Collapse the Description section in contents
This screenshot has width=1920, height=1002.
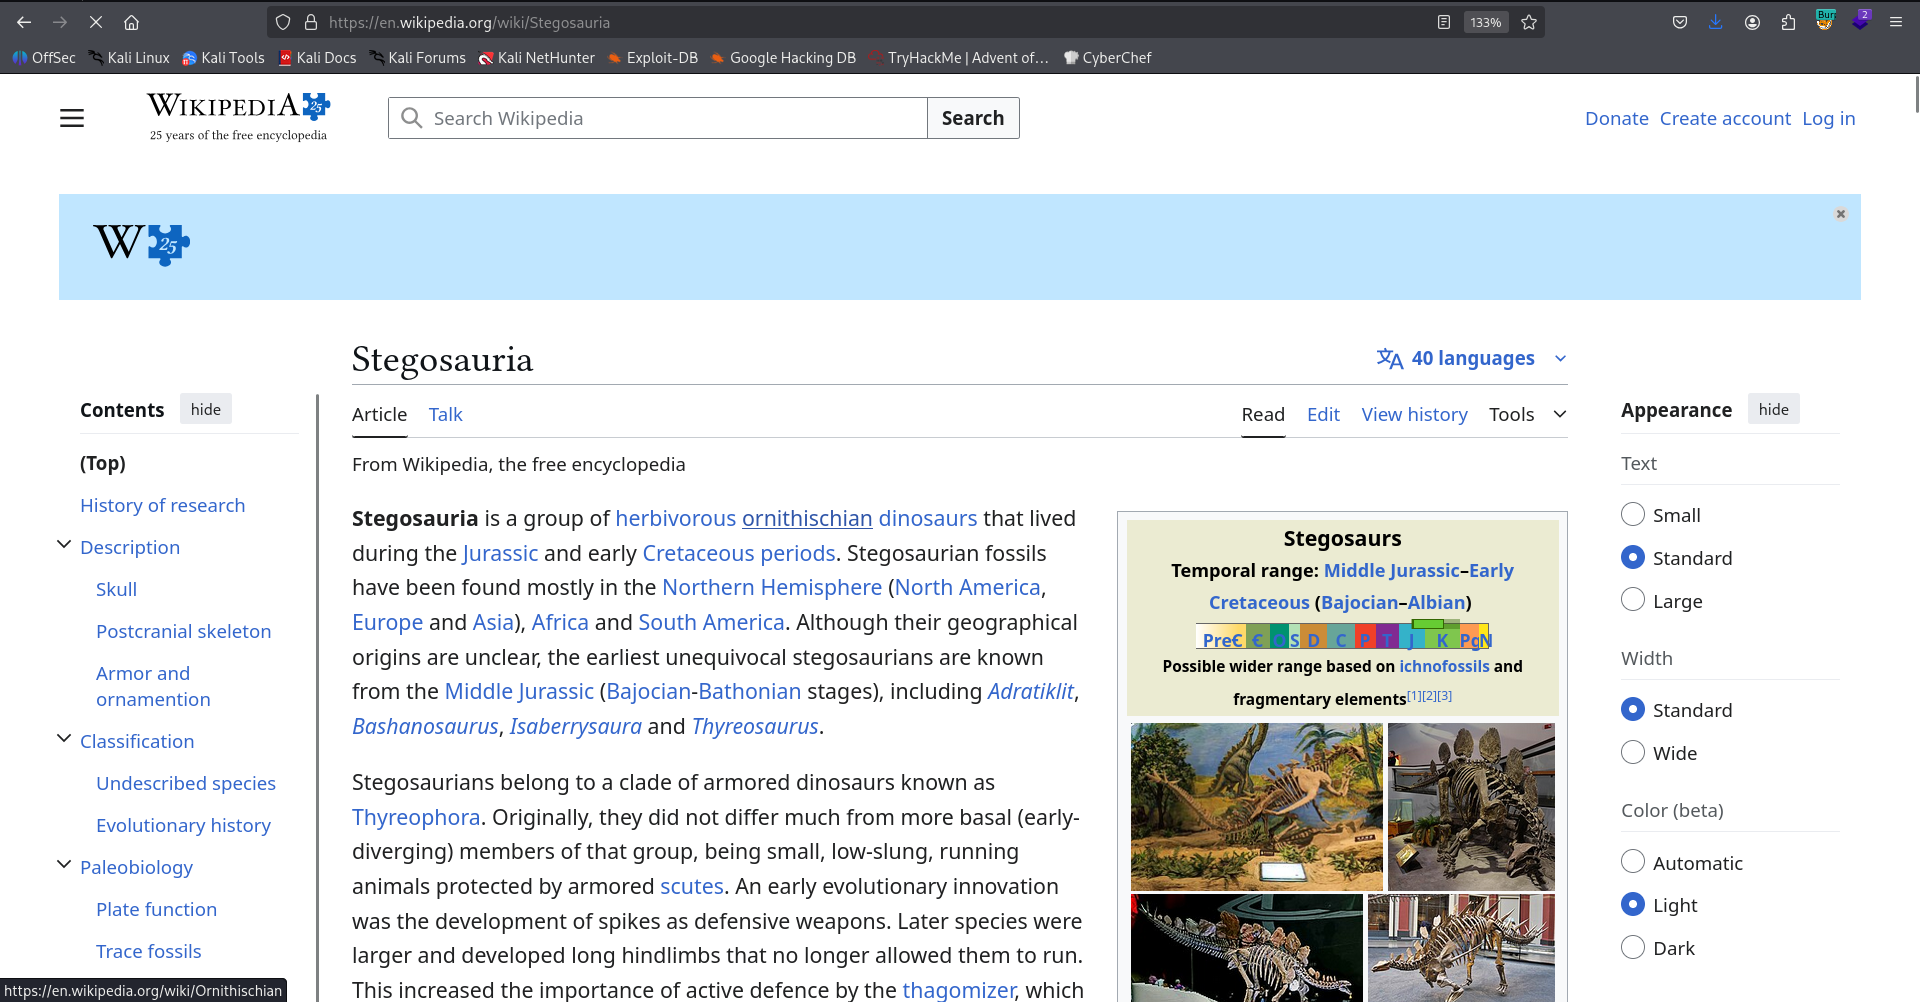(64, 546)
